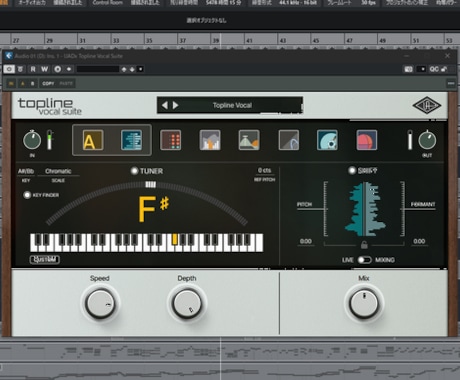The height and width of the screenshot is (380, 460).
Task: Click the open lock icon next to QC
Action: (x=444, y=69)
